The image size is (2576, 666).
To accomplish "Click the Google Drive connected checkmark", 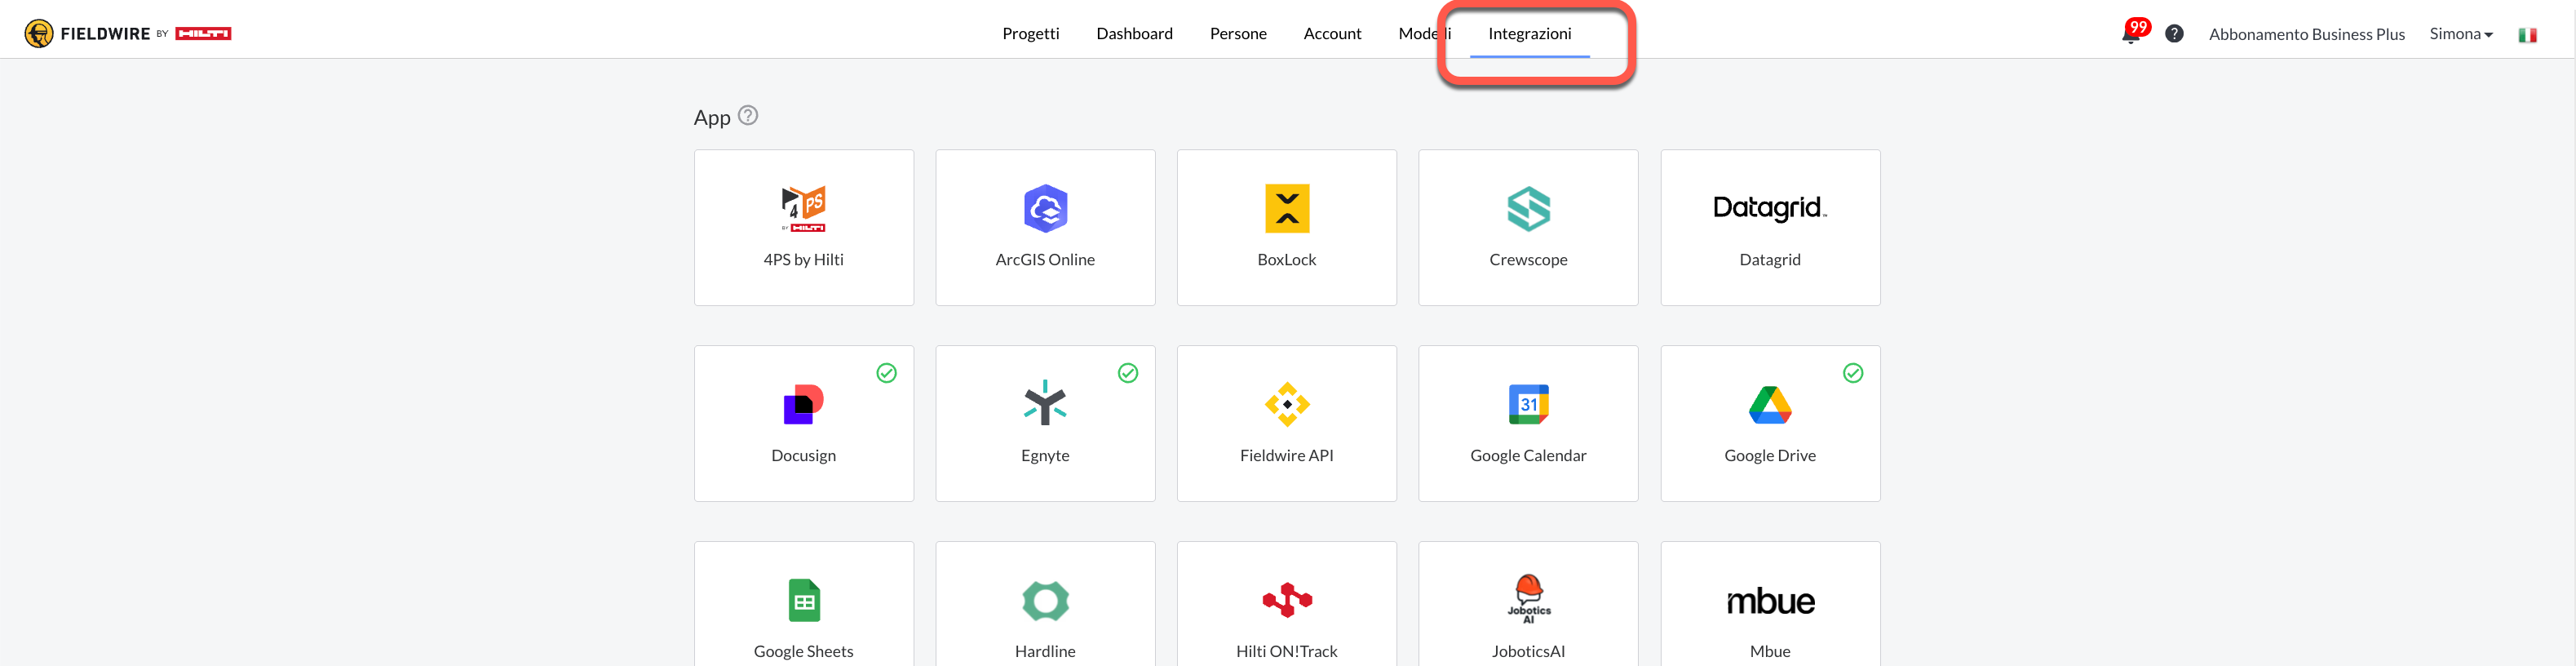I will pyautogui.click(x=1853, y=373).
